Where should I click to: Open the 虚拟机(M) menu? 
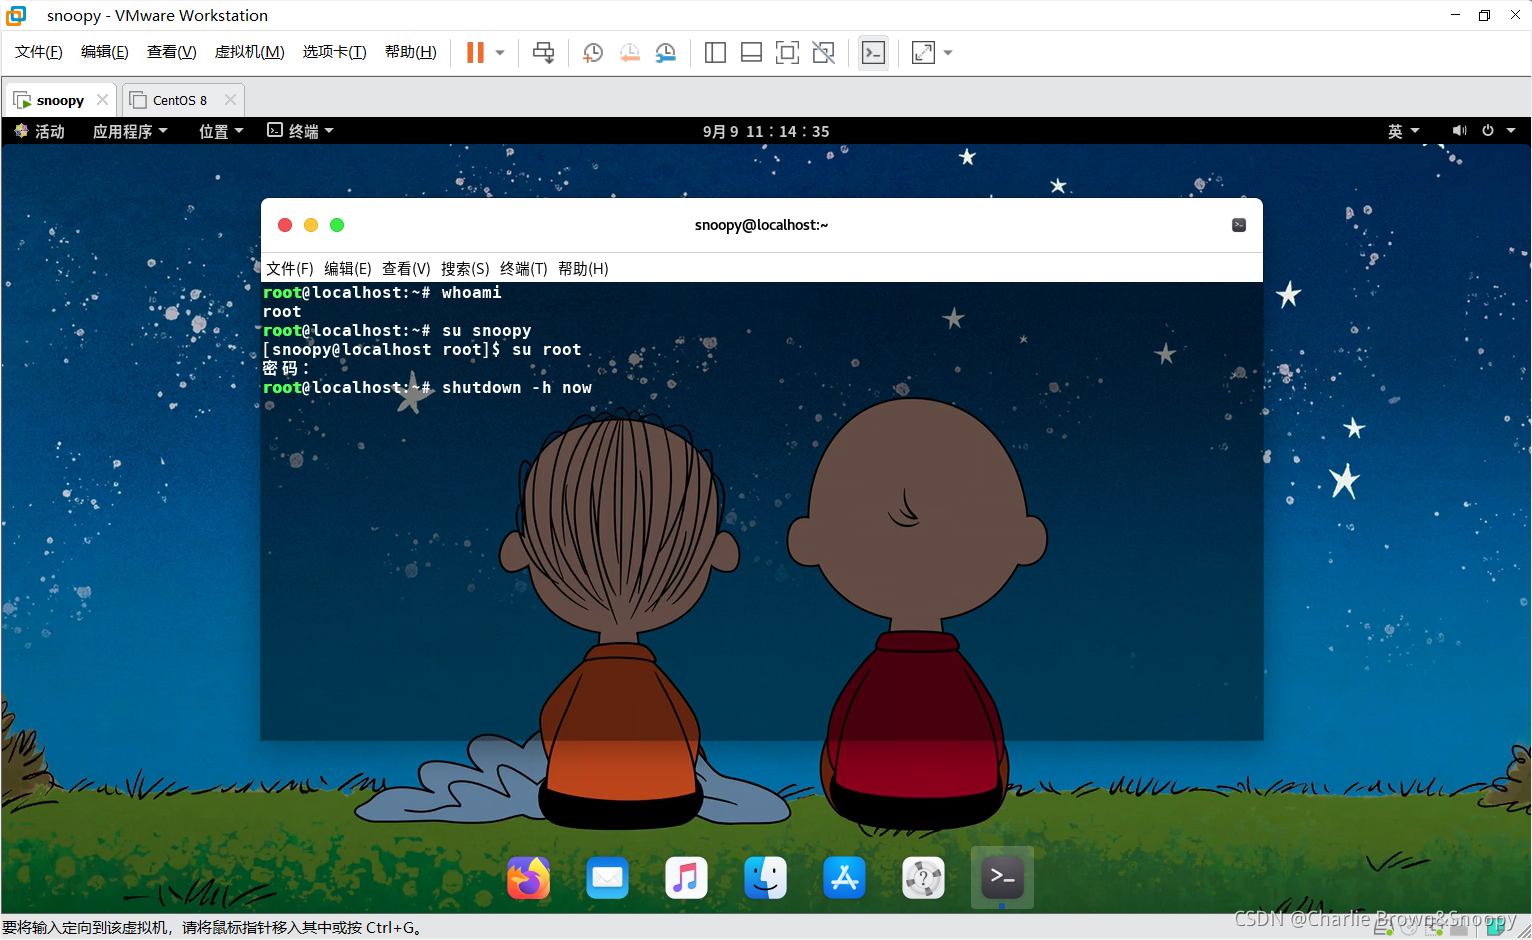coord(250,52)
